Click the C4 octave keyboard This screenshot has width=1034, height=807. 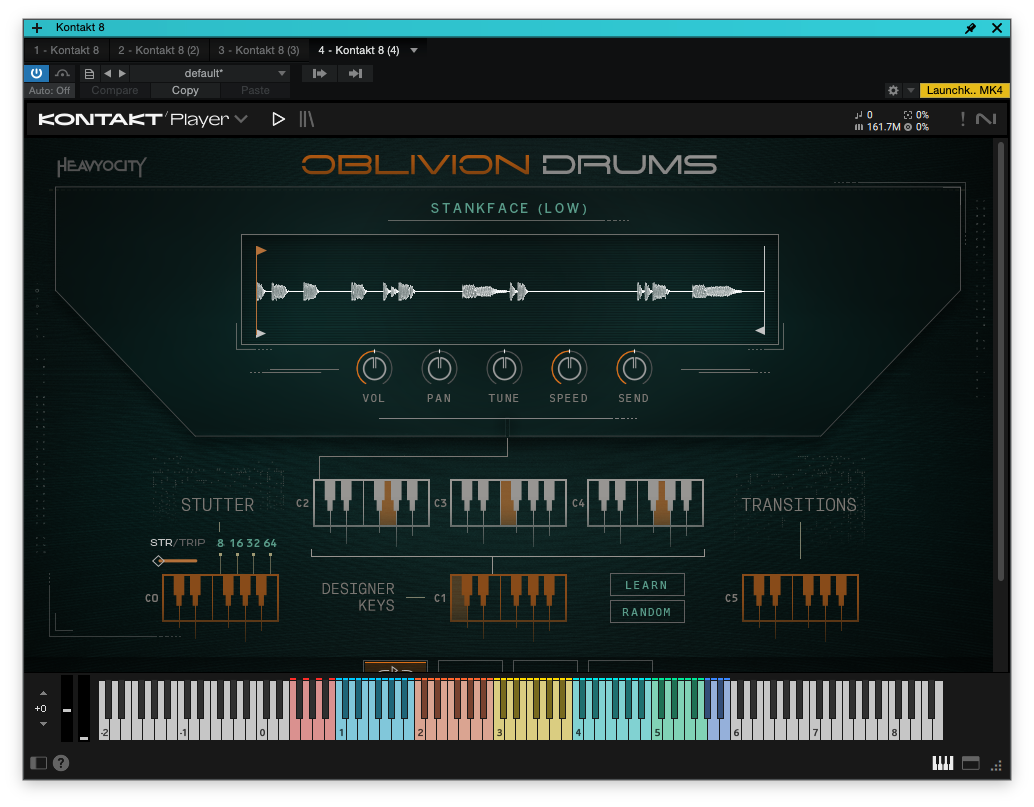coord(646,503)
